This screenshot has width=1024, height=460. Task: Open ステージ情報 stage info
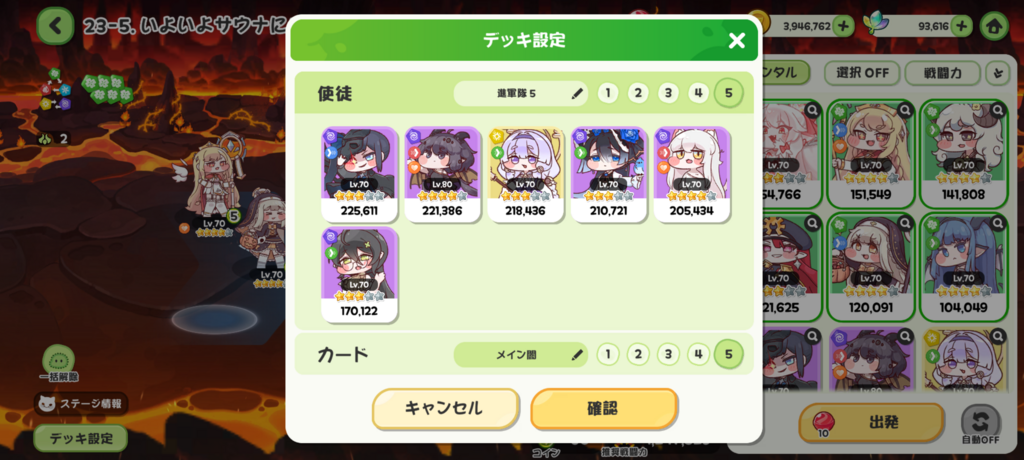(x=81, y=404)
